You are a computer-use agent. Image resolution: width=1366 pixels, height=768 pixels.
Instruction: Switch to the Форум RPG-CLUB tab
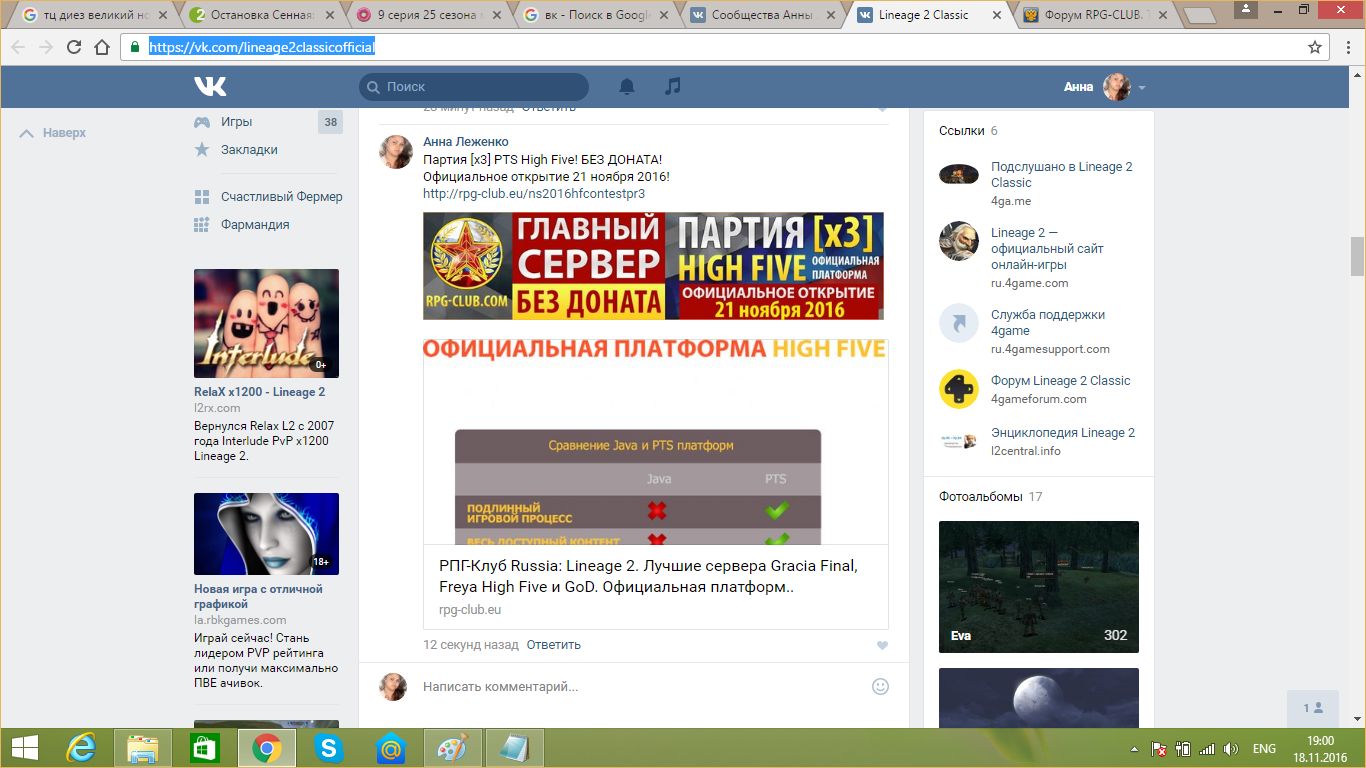[1098, 15]
